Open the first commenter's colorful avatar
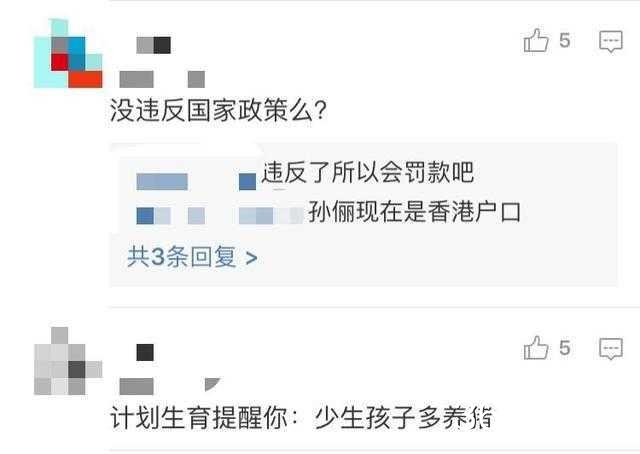The height and width of the screenshot is (454, 640). coord(68,53)
